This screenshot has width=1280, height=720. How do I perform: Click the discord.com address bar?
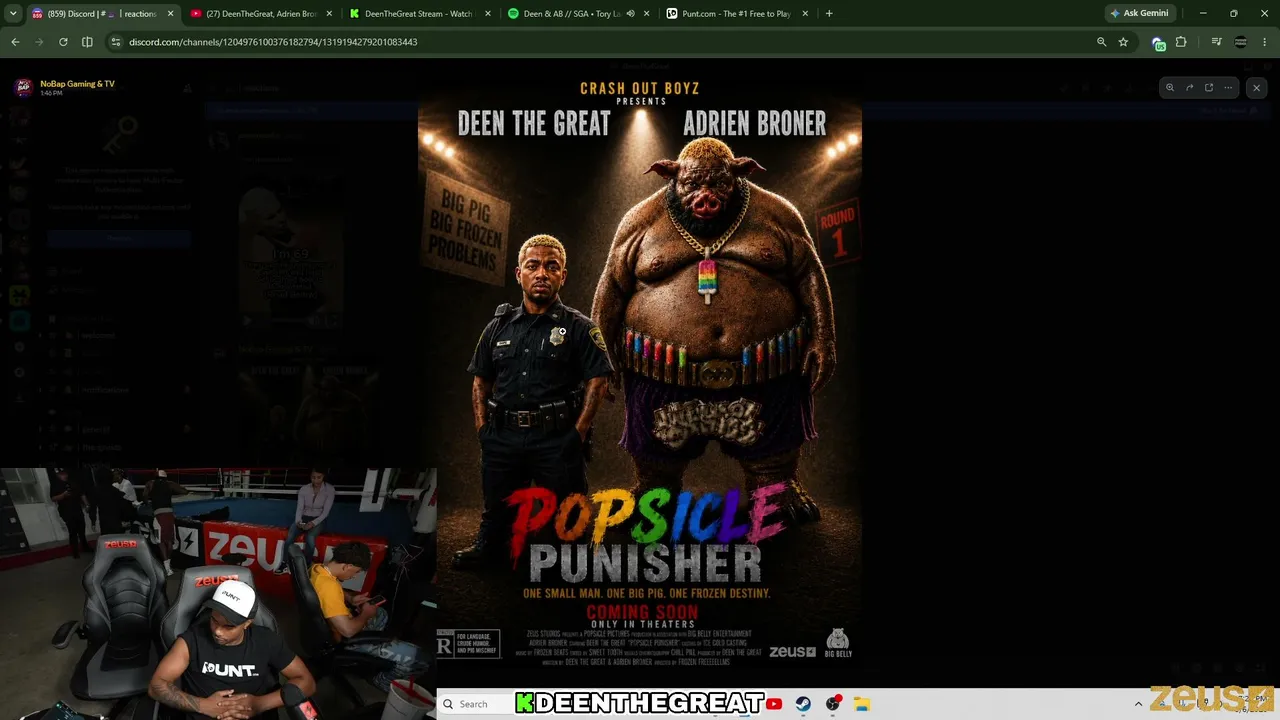[x=600, y=42]
